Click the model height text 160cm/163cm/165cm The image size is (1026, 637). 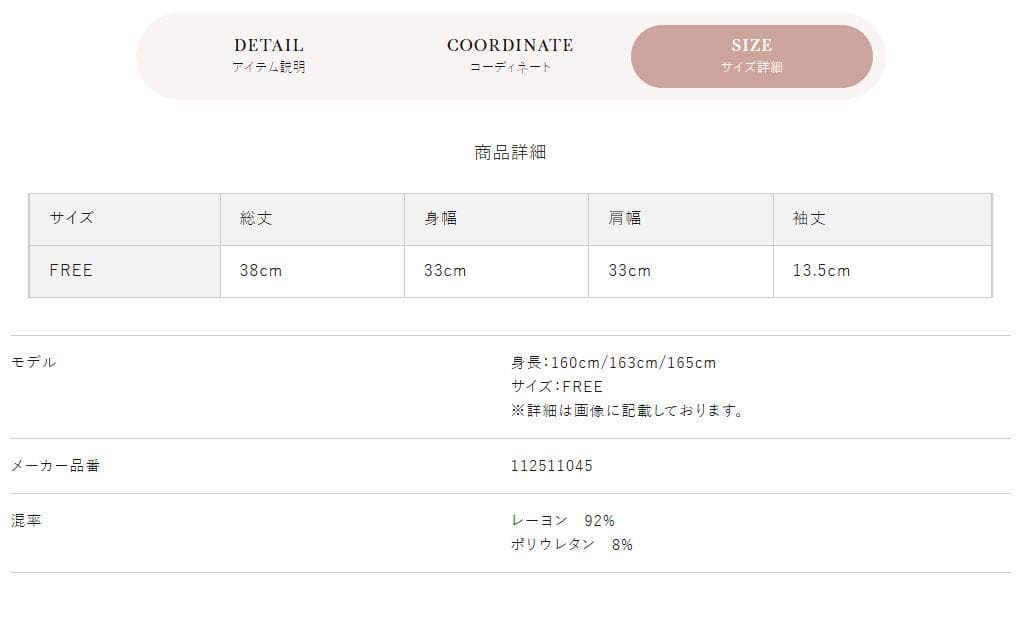[633, 362]
